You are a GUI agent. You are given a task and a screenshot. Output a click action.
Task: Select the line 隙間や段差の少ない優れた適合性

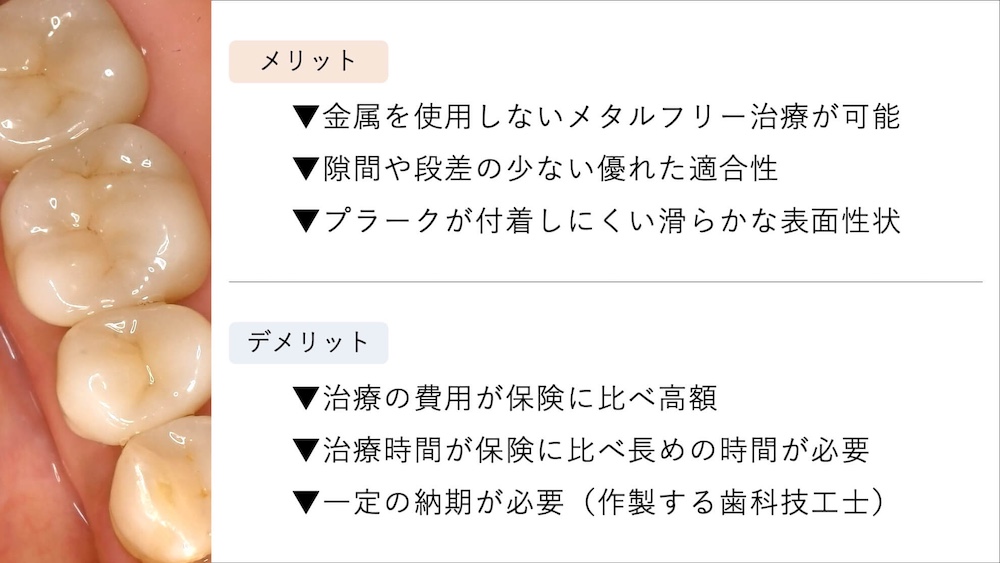(550, 168)
